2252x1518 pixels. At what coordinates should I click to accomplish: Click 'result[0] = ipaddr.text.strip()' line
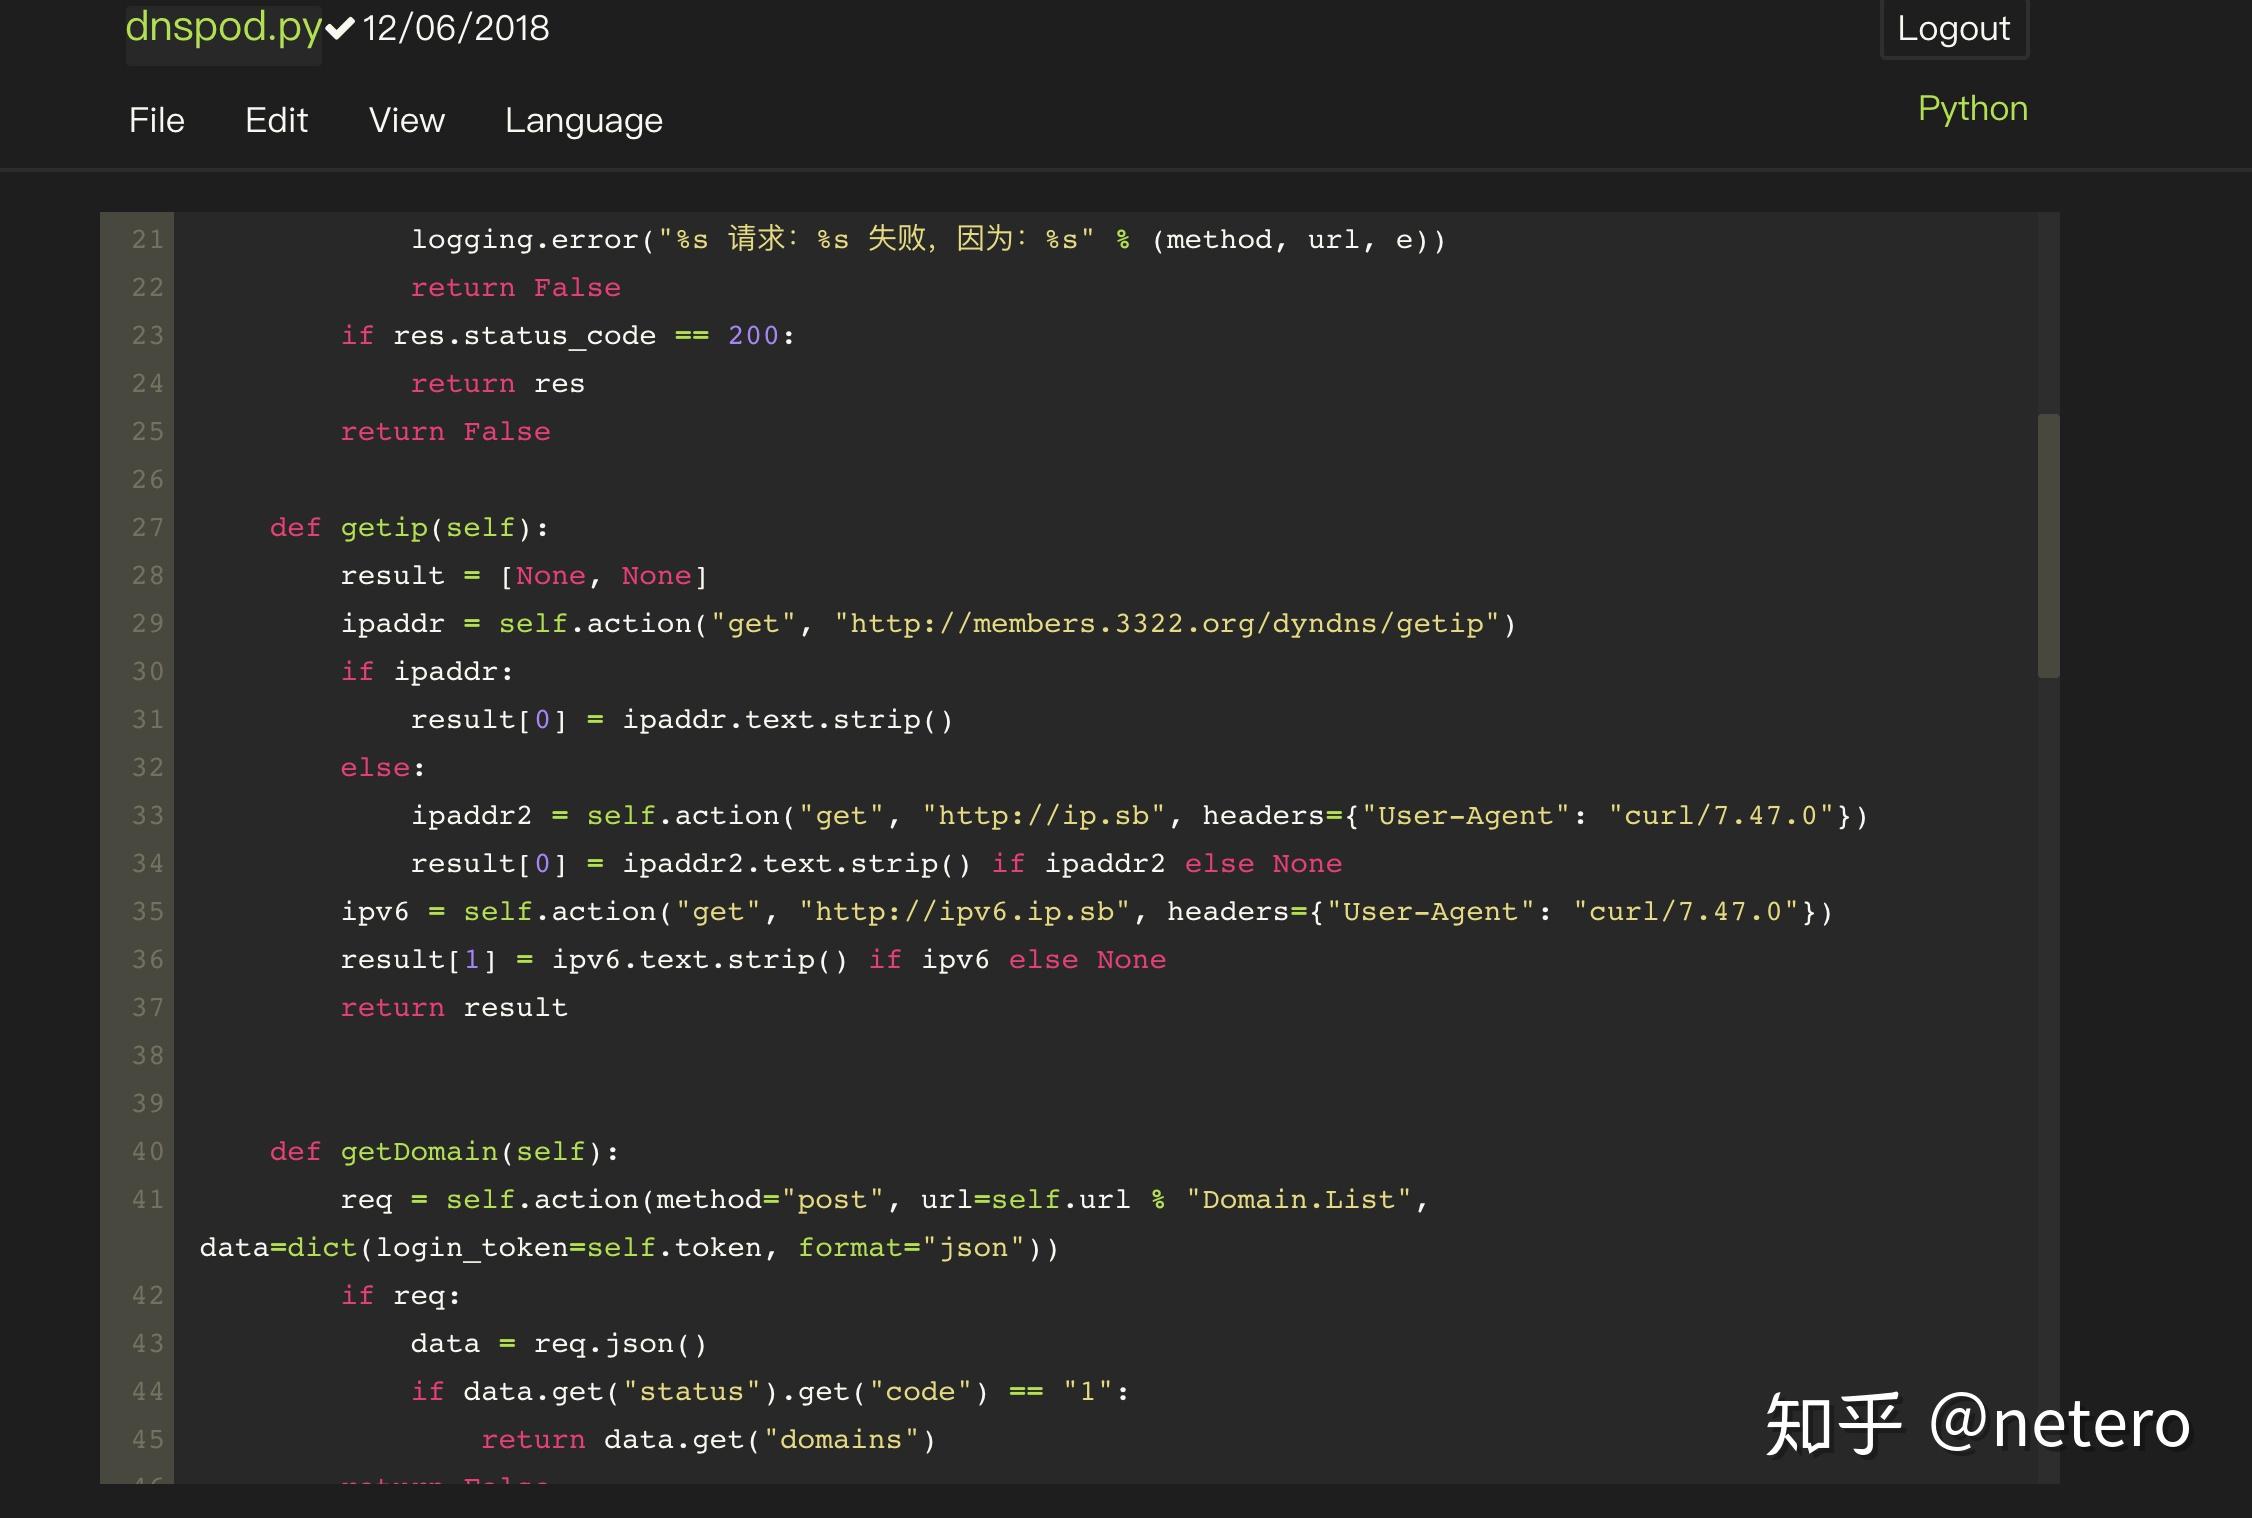[682, 720]
